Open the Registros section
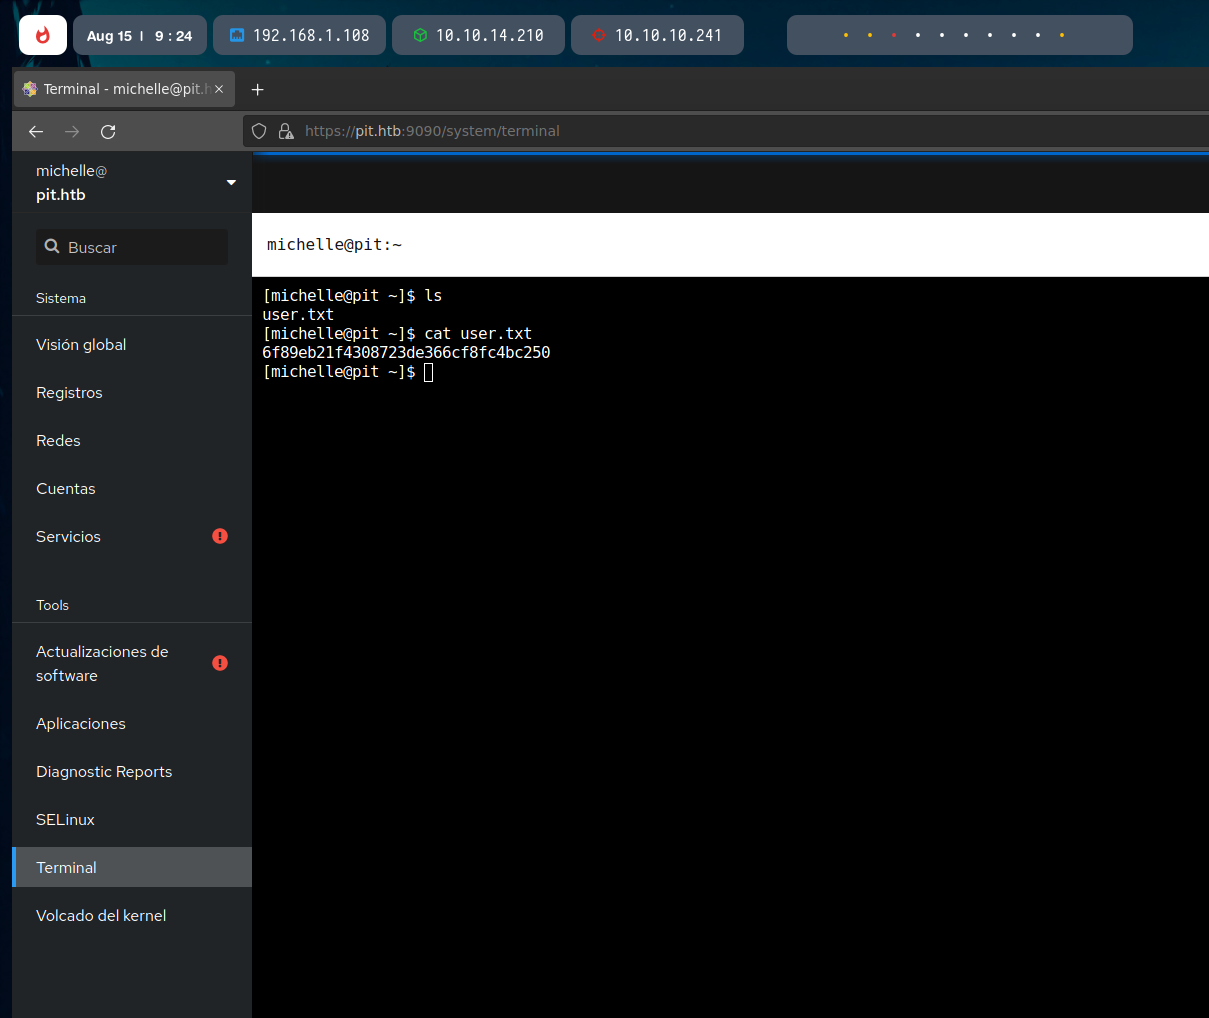 [x=69, y=393]
